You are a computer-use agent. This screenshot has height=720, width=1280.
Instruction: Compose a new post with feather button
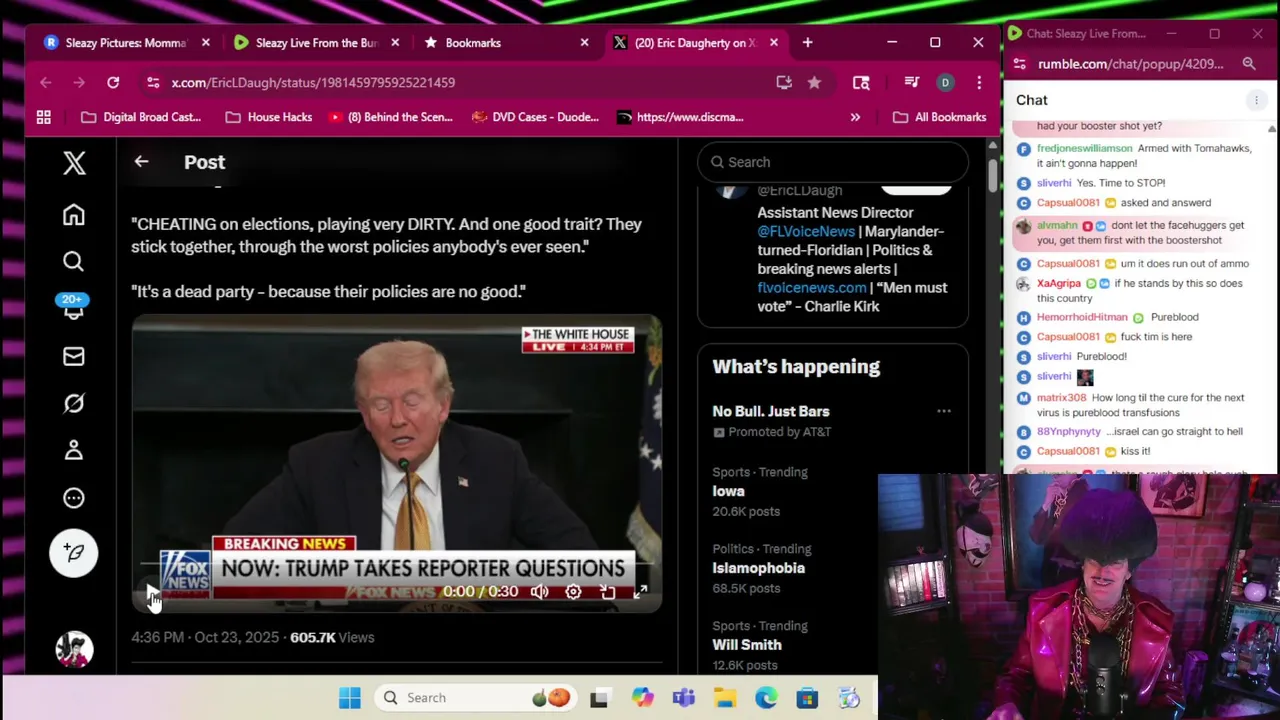point(74,552)
